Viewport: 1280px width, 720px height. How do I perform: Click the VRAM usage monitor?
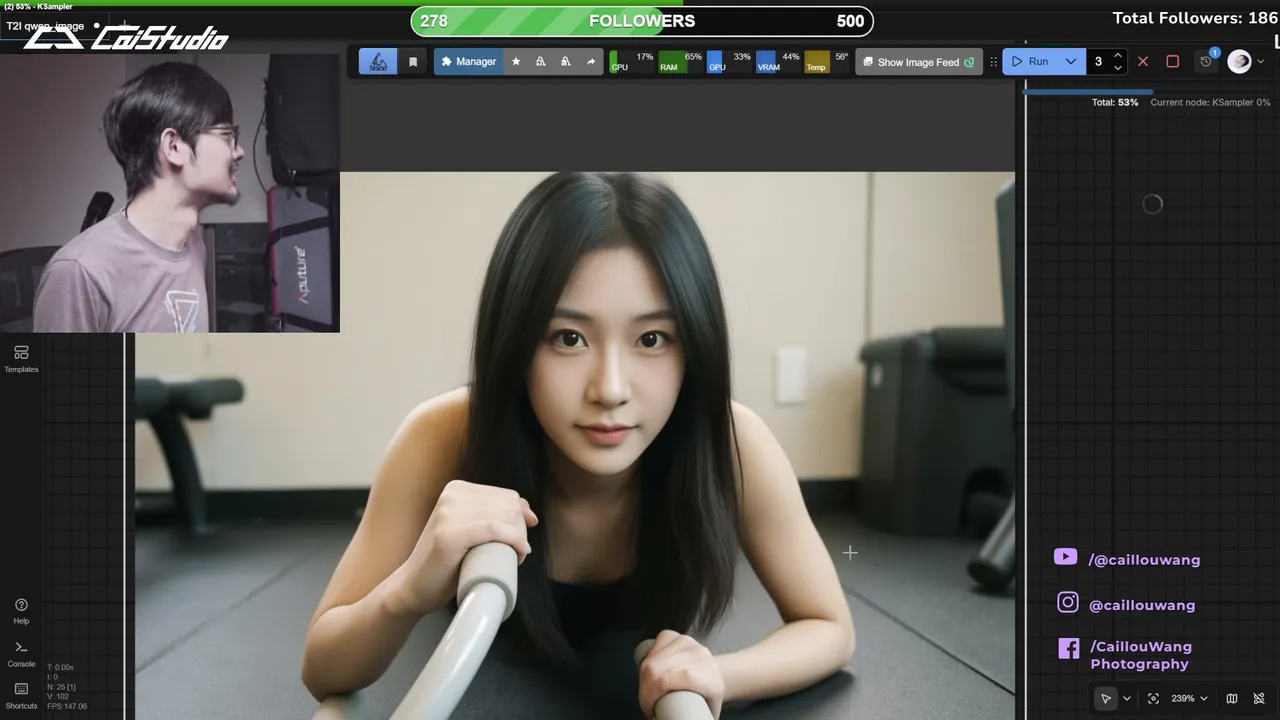(778, 62)
